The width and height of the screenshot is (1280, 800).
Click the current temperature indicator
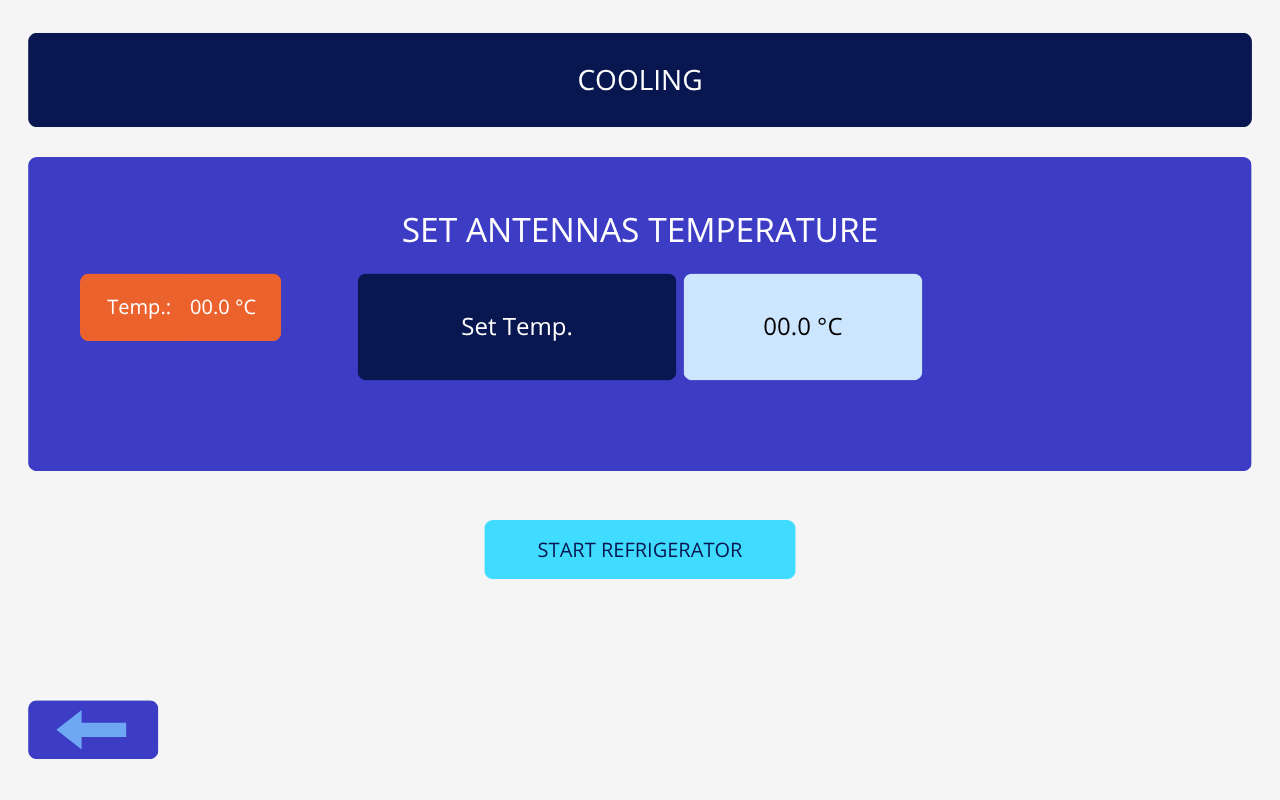[180, 307]
